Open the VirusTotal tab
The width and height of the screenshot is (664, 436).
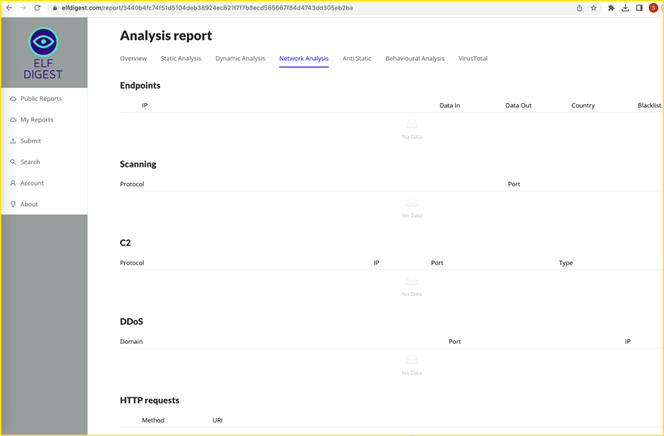coord(473,58)
